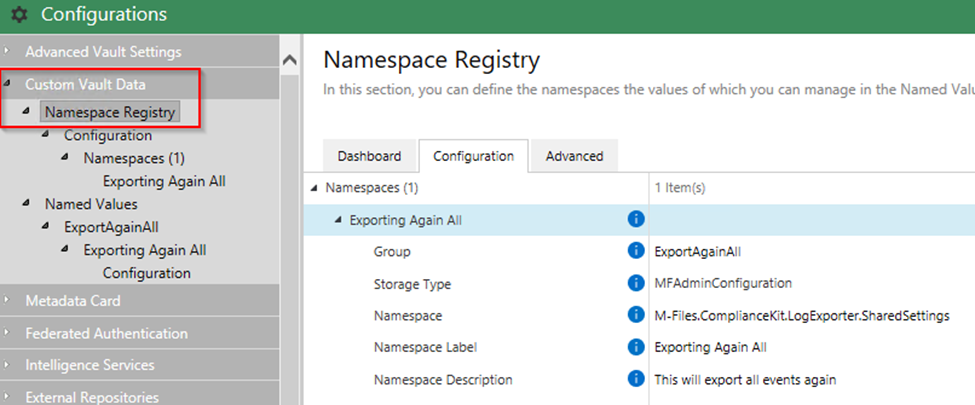The height and width of the screenshot is (405, 975).
Task: Collapse Custom Vault Data section arrow
Action: 7,83
